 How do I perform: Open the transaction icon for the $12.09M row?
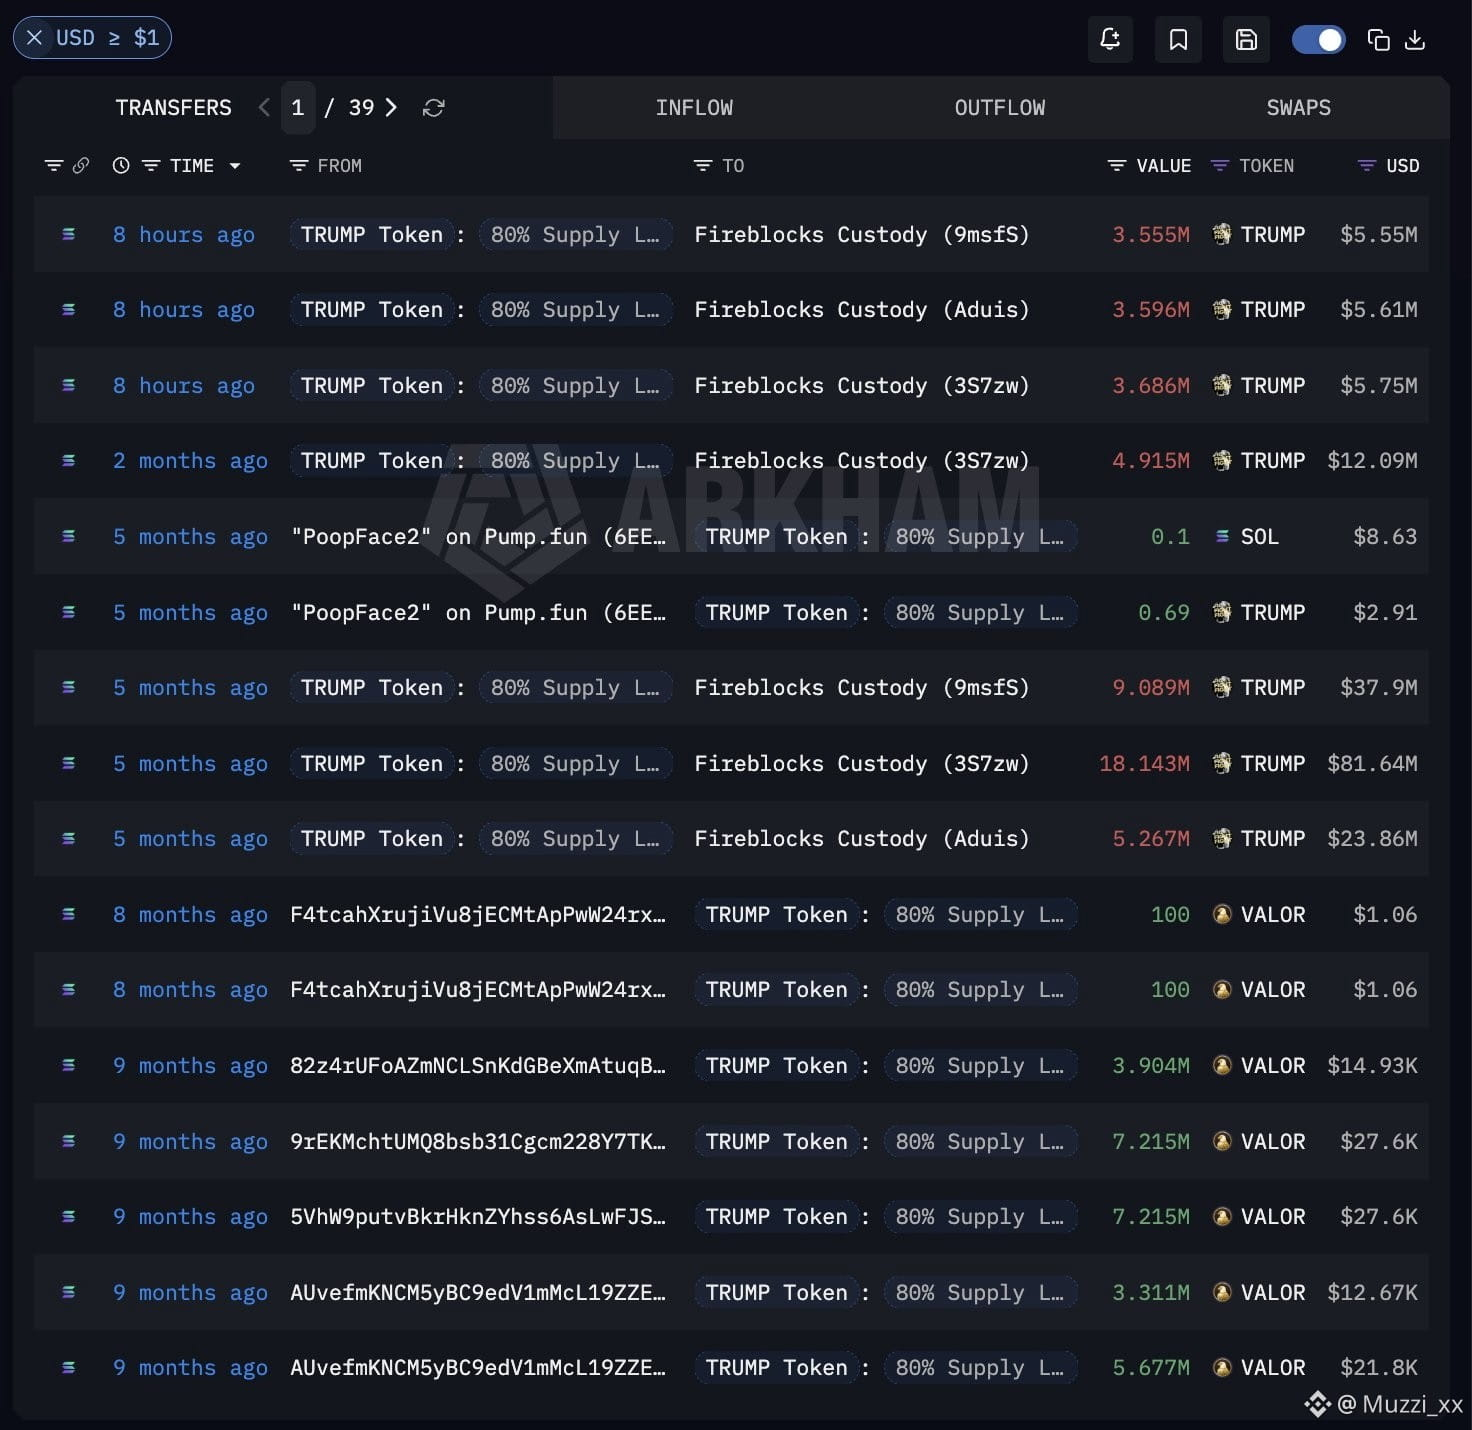69,461
